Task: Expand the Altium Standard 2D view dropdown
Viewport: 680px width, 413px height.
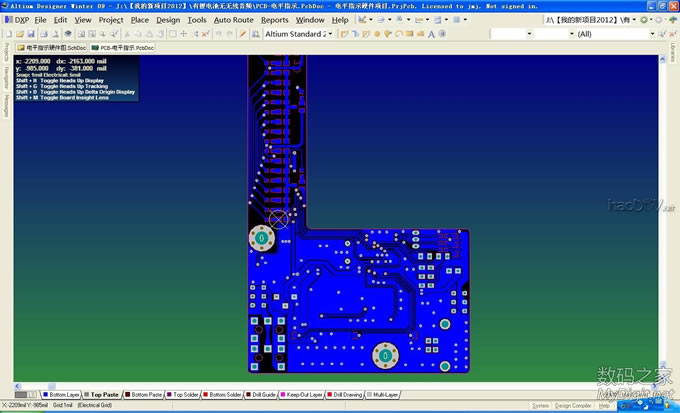Action: click(x=329, y=34)
